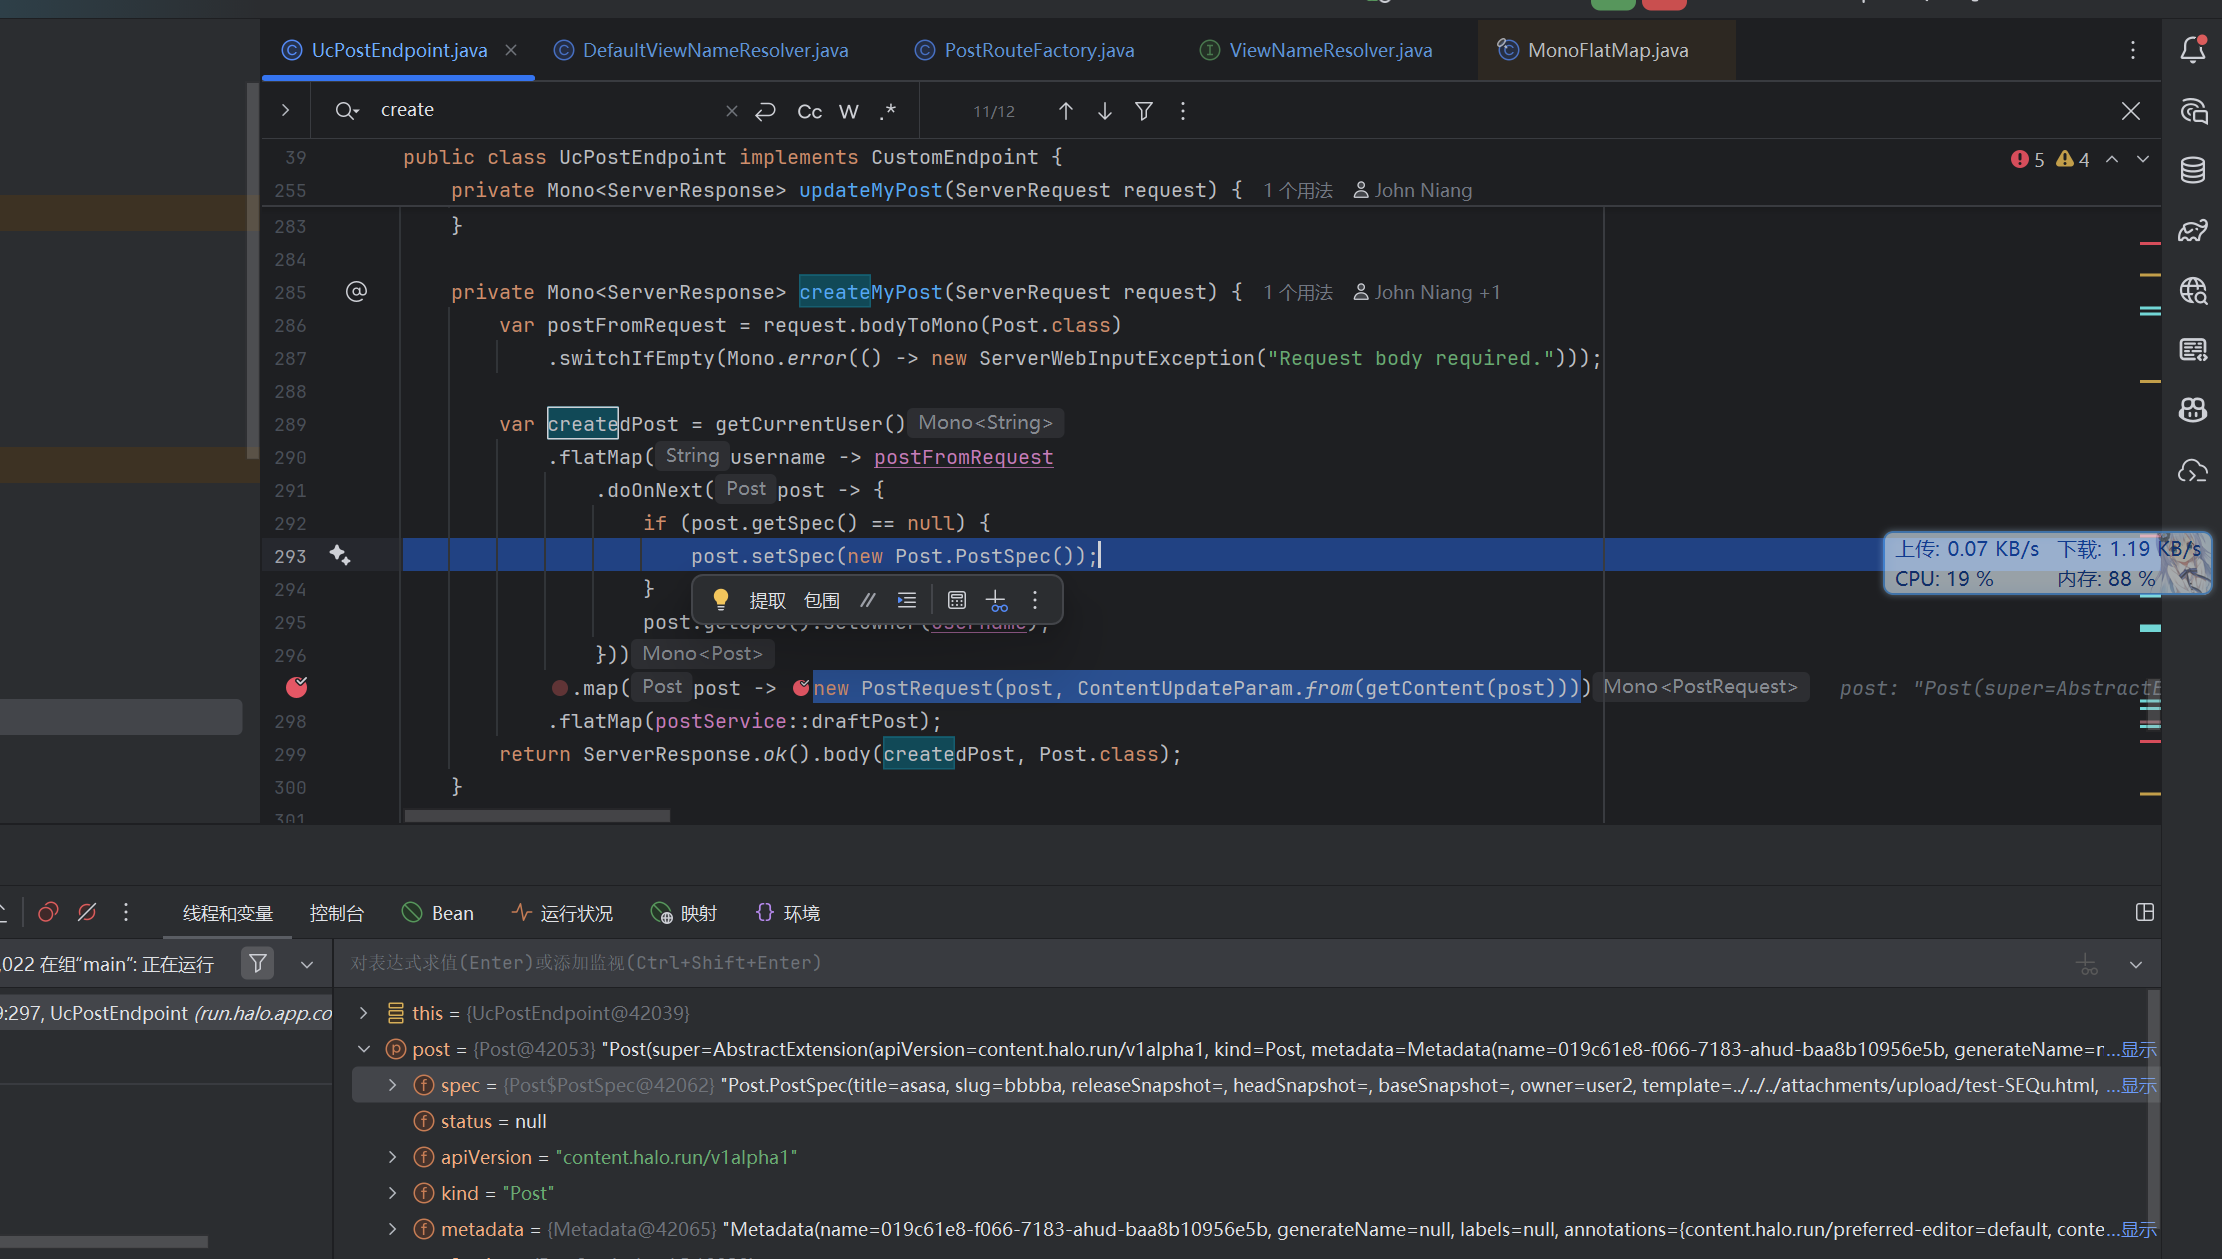Screen dimensions: 2222x1259
Task: Click 显示 link at end of spec row
Action: 2138,1085
